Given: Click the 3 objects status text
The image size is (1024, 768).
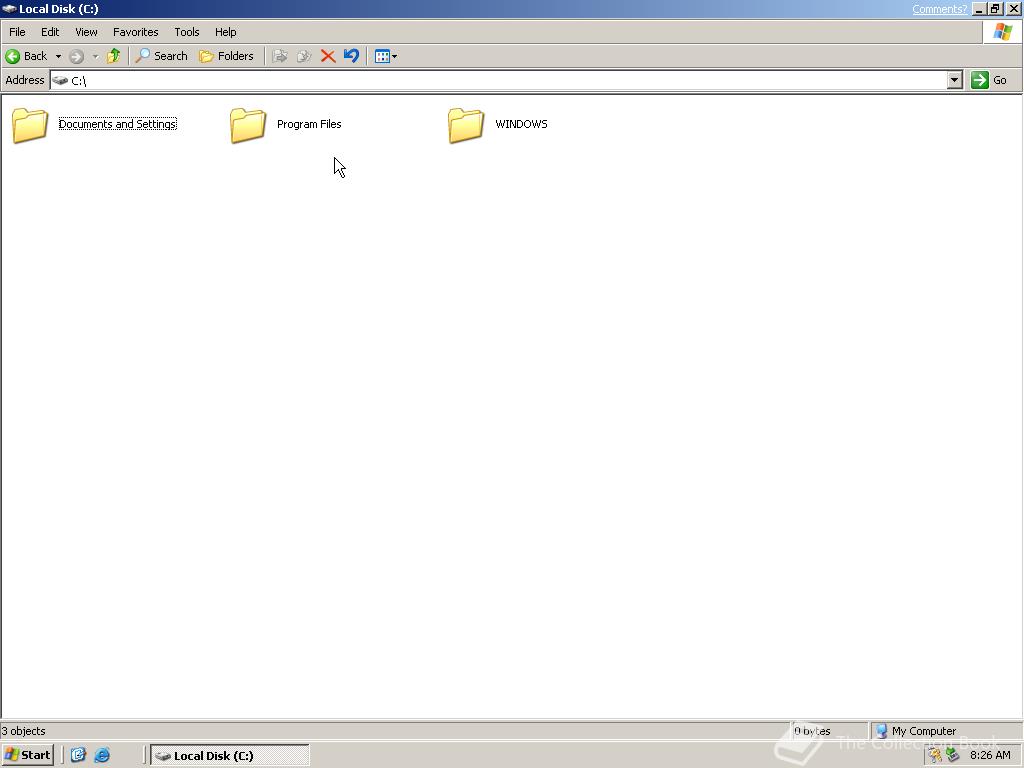Looking at the screenshot, I should (x=24, y=731).
